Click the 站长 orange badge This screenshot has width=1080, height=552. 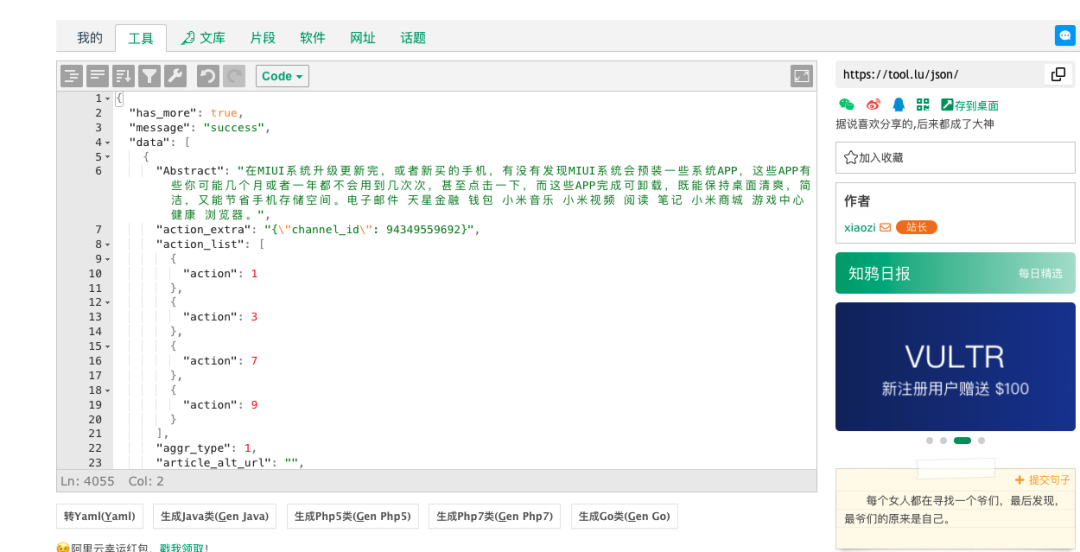916,227
